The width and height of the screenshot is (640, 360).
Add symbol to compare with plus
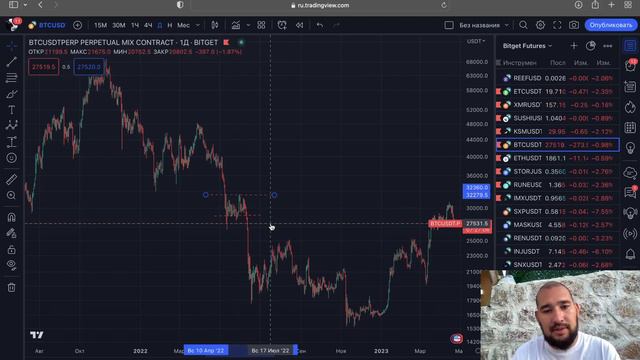click(77, 25)
